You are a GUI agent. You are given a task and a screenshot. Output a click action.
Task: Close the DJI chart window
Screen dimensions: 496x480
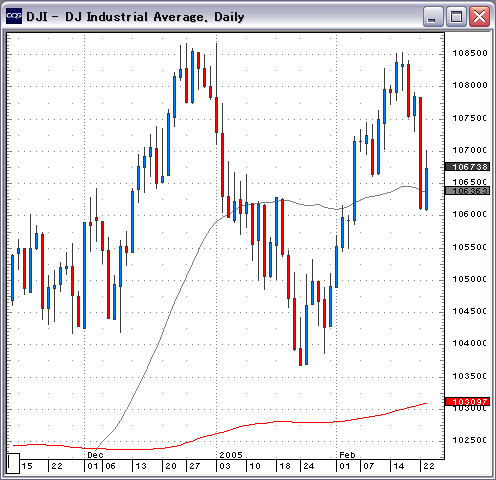point(479,16)
